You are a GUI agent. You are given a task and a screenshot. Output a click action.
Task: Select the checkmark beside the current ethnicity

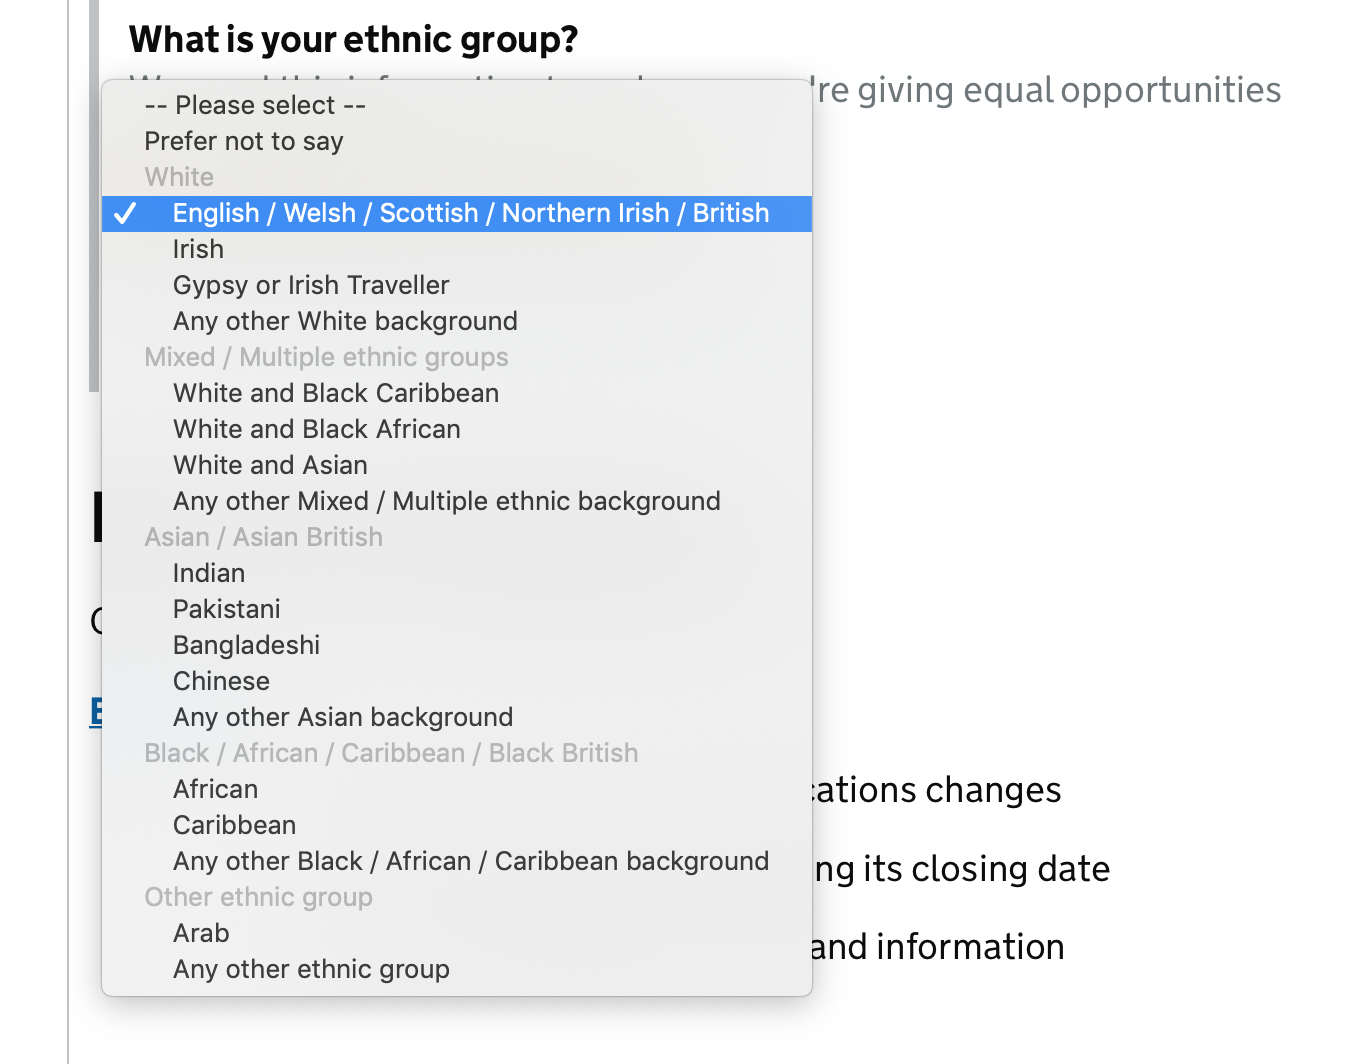coord(126,213)
